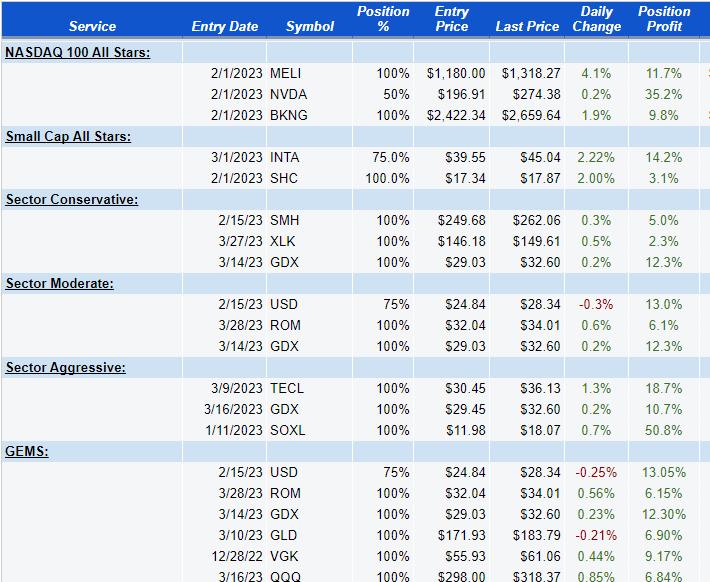The image size is (710, 582).
Task: Select the Daily Change column header
Action: pyautogui.click(x=597, y=19)
